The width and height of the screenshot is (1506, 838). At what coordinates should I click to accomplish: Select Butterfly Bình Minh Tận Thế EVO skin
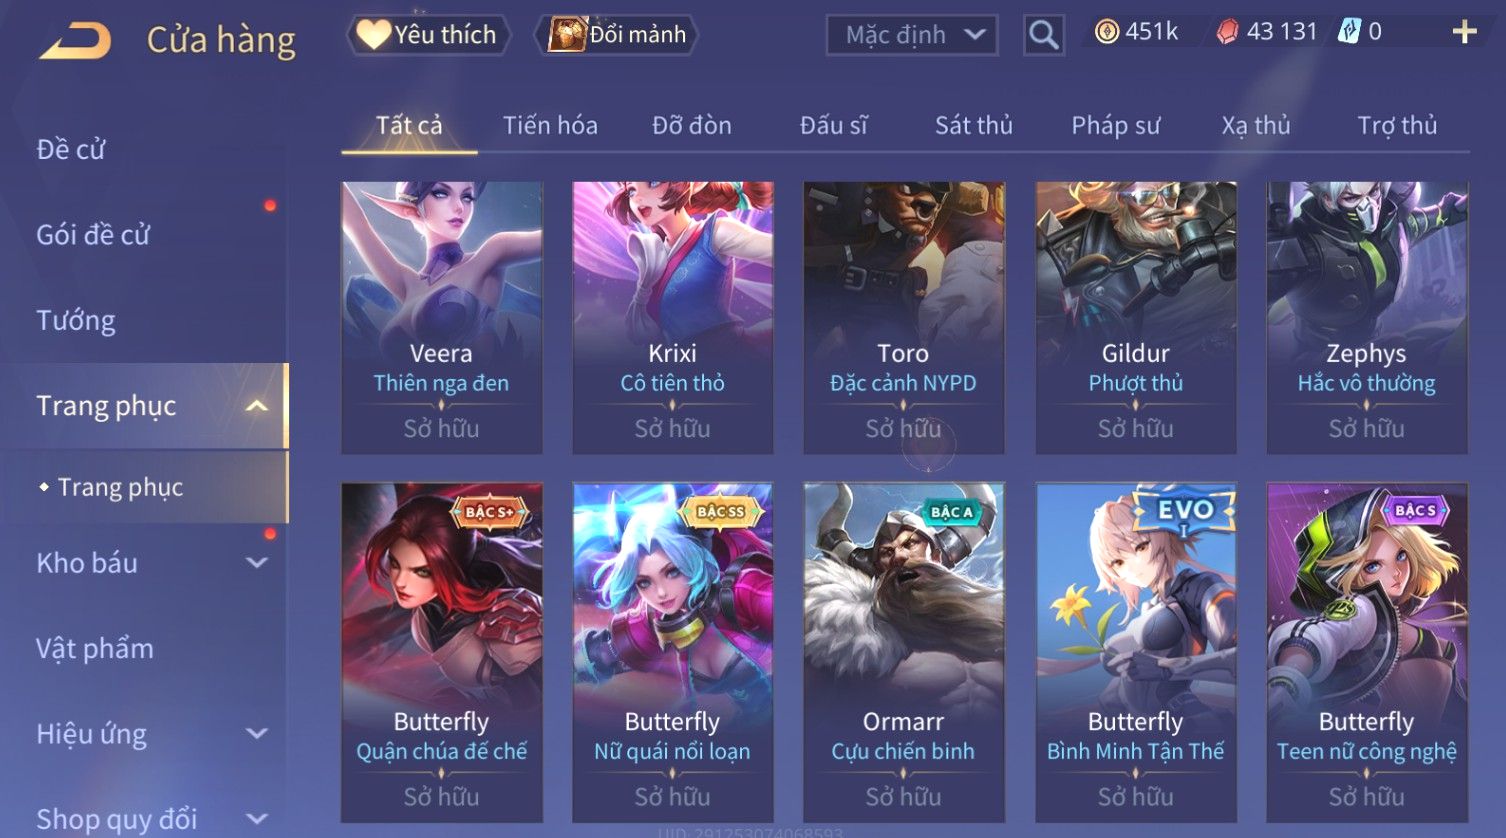coord(1136,653)
